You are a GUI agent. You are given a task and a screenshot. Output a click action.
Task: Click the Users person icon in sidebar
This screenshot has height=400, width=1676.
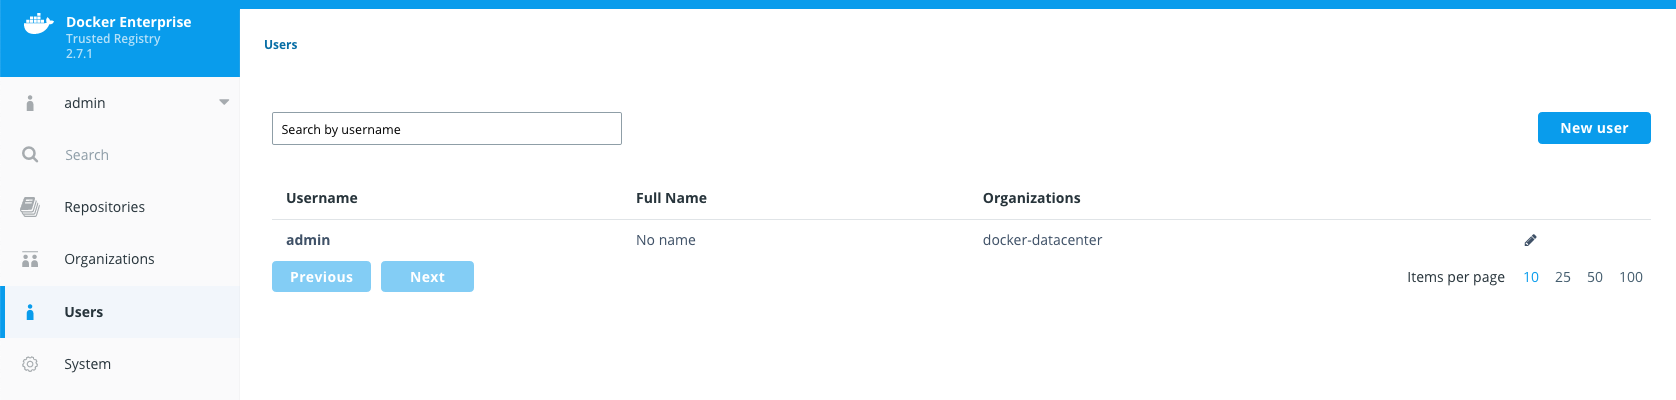point(30,312)
